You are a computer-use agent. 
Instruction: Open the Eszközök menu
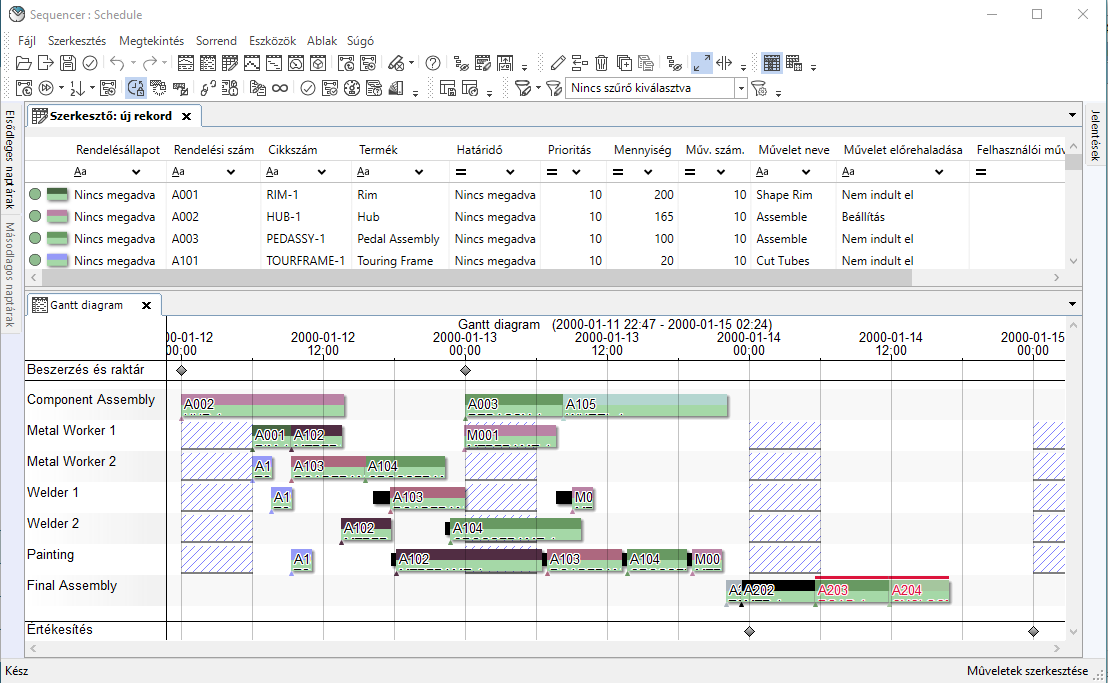click(x=272, y=41)
